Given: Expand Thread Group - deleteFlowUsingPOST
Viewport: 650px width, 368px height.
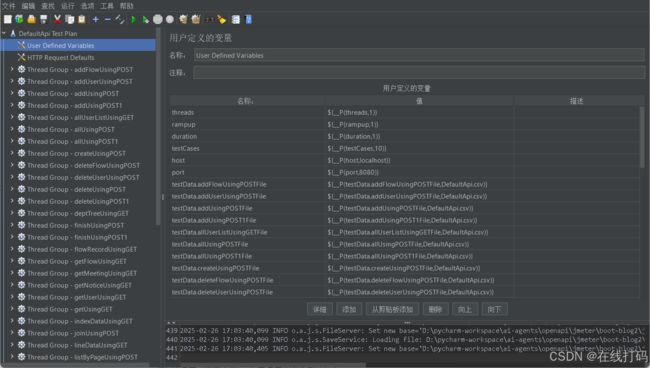Looking at the screenshot, I should click(12, 165).
